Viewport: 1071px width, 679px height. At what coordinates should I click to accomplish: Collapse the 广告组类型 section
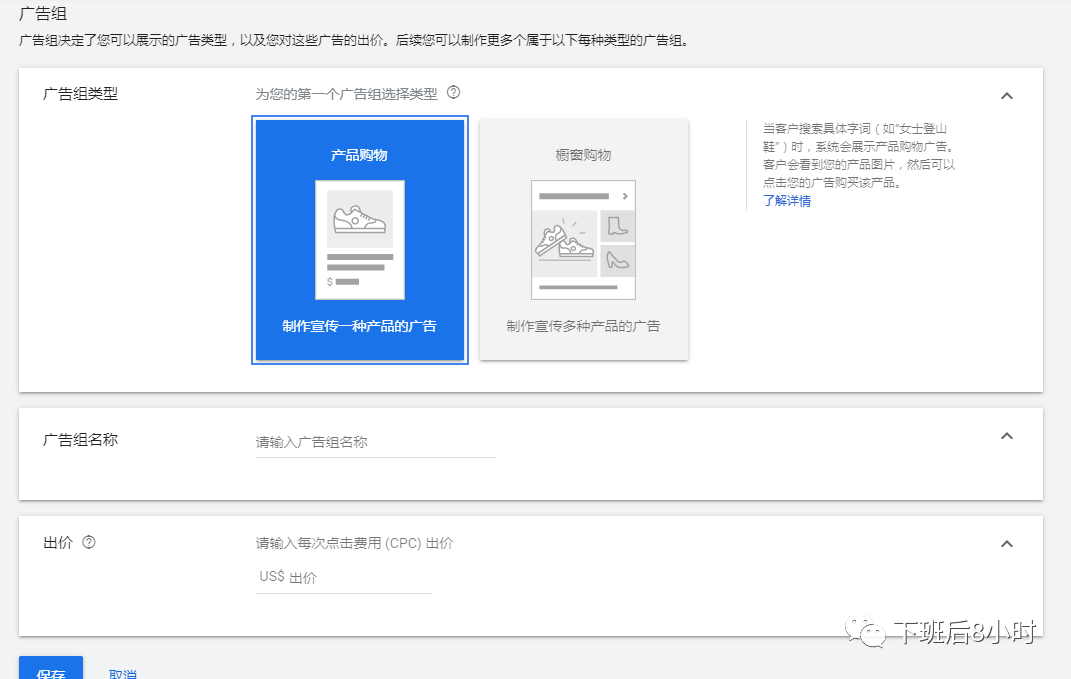[x=1007, y=95]
